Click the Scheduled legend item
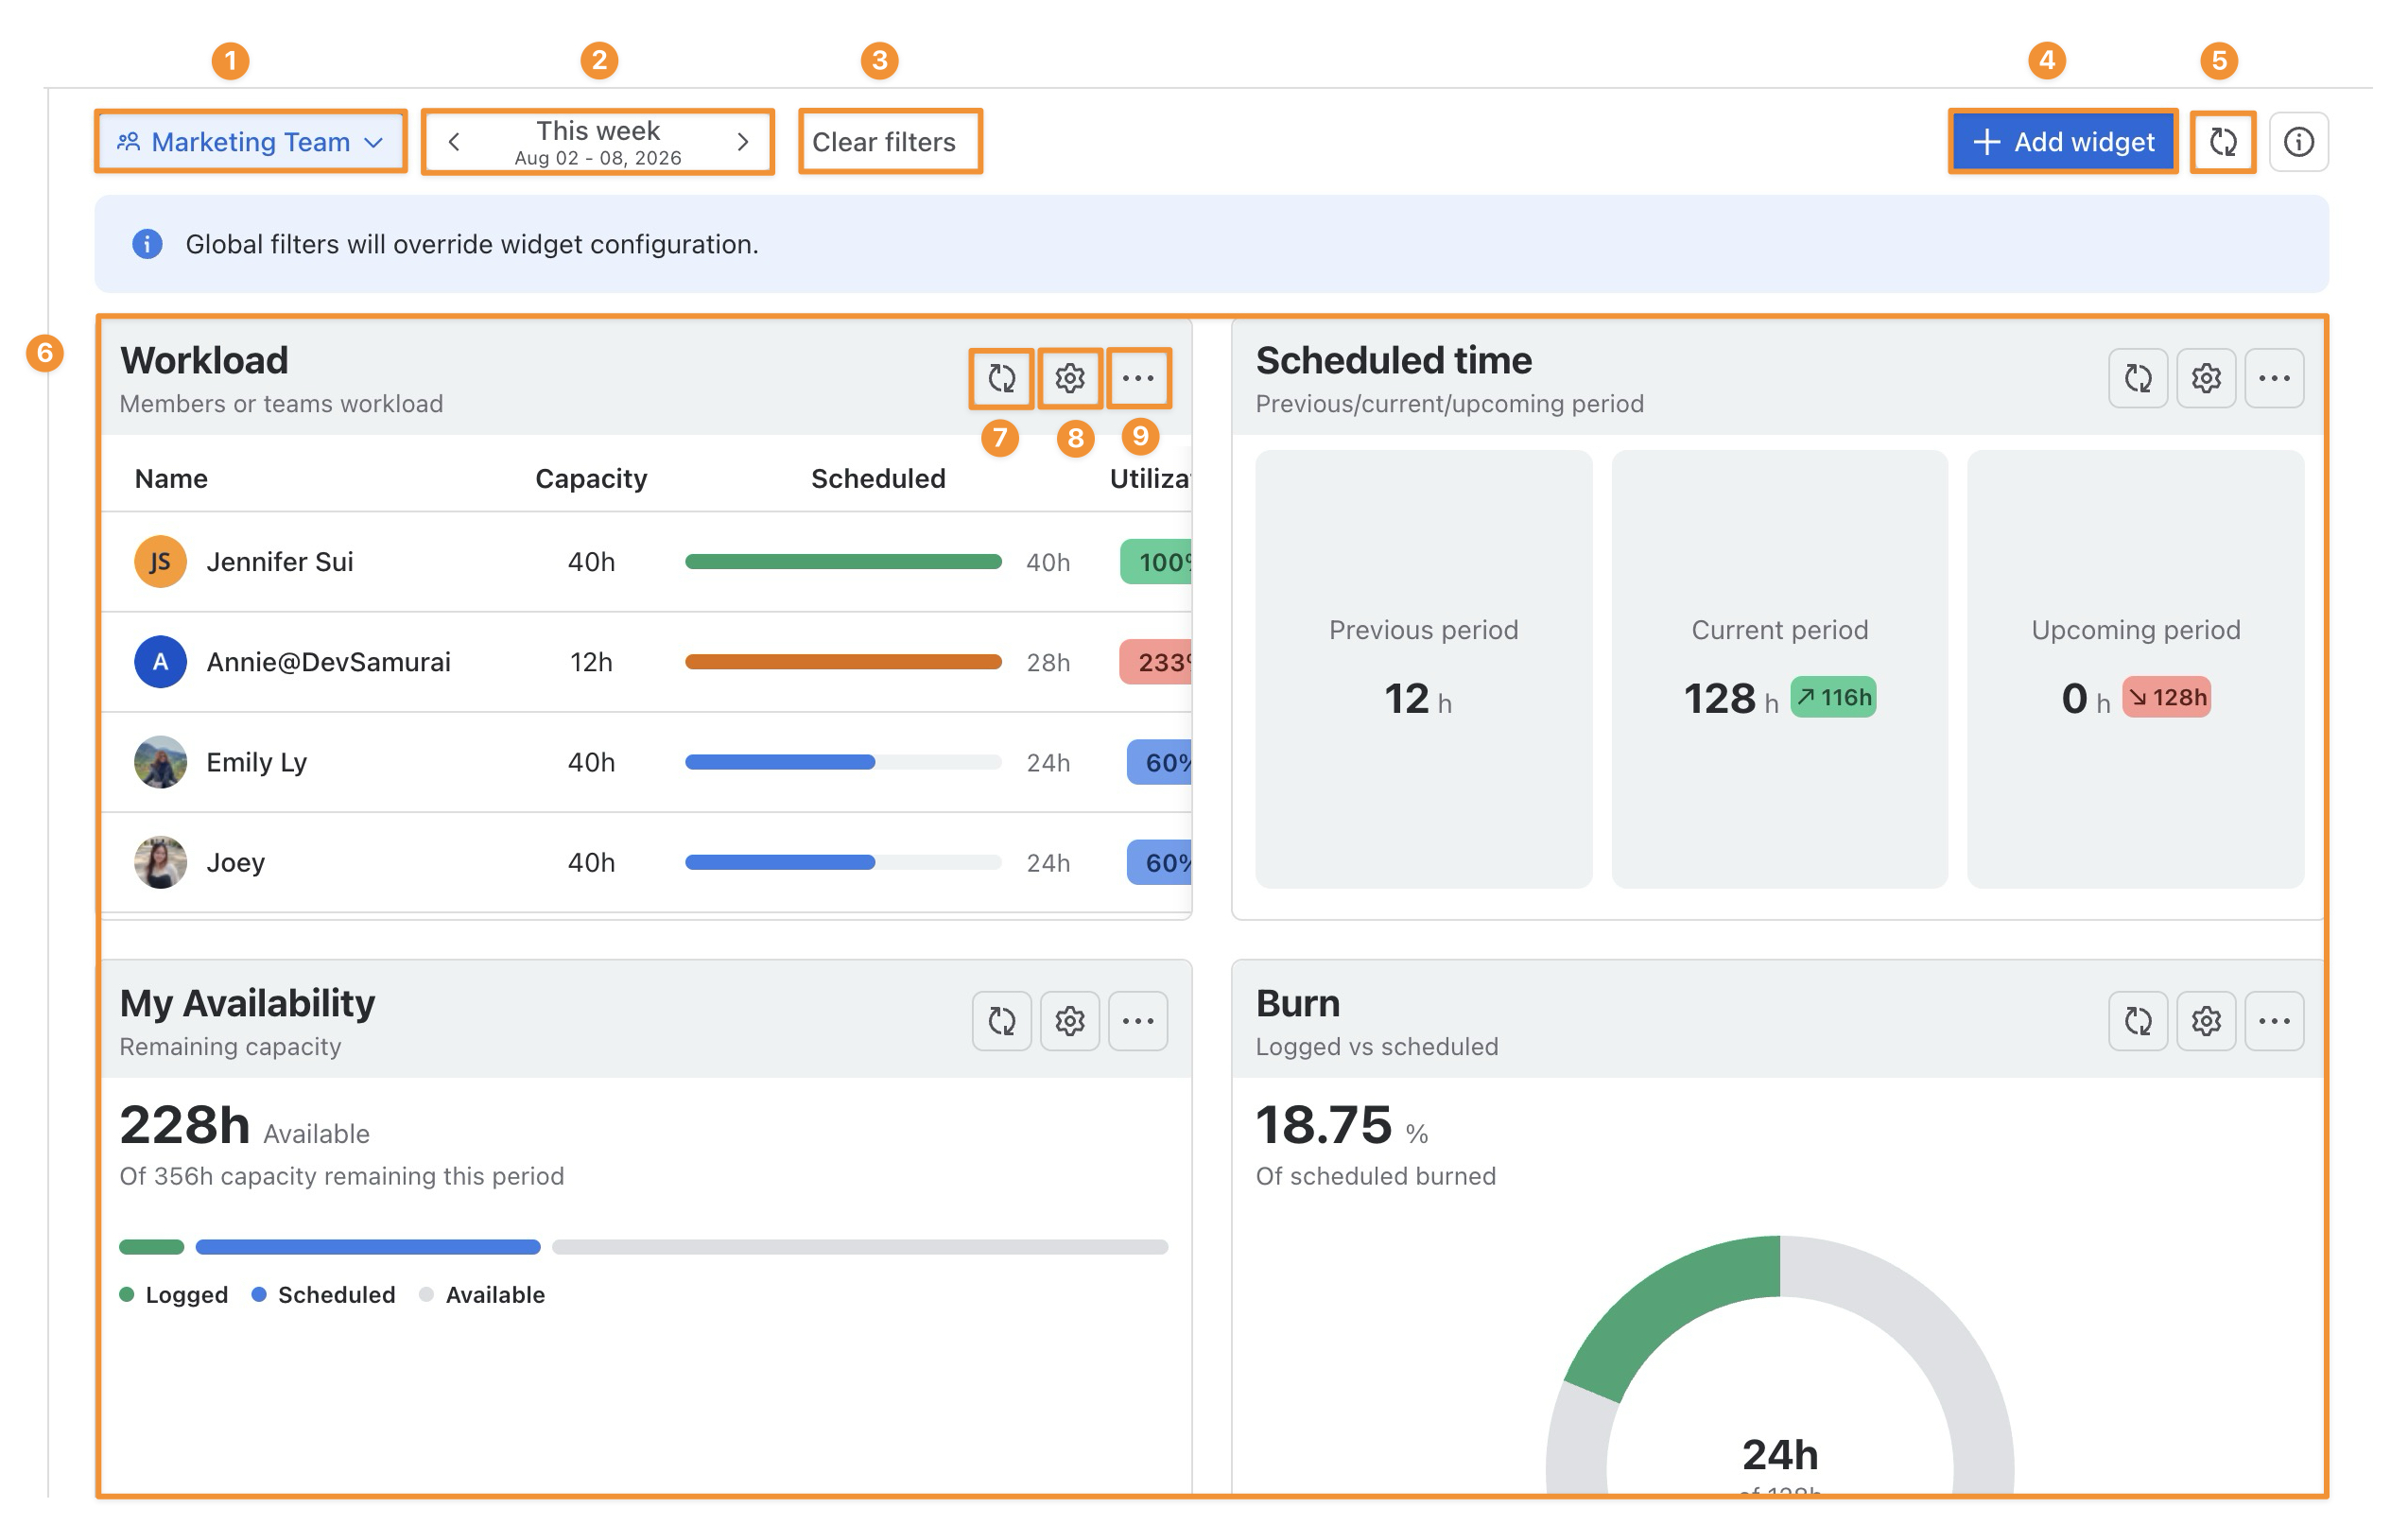 [x=324, y=1295]
